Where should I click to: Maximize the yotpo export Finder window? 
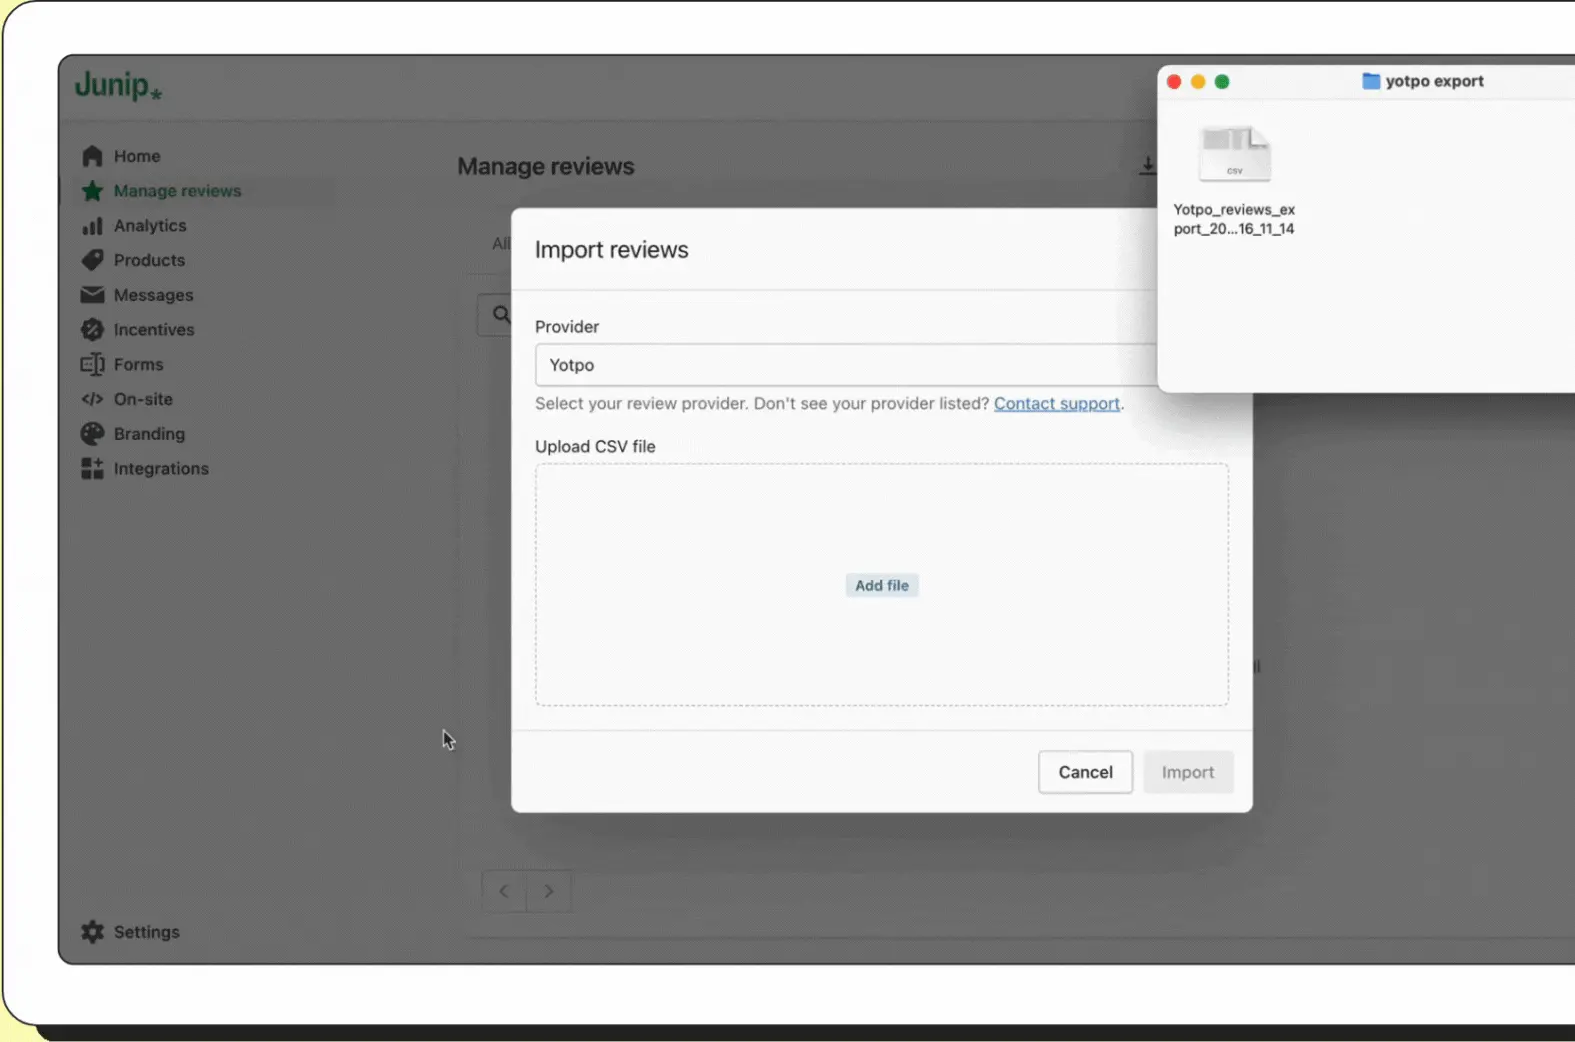1222,82
